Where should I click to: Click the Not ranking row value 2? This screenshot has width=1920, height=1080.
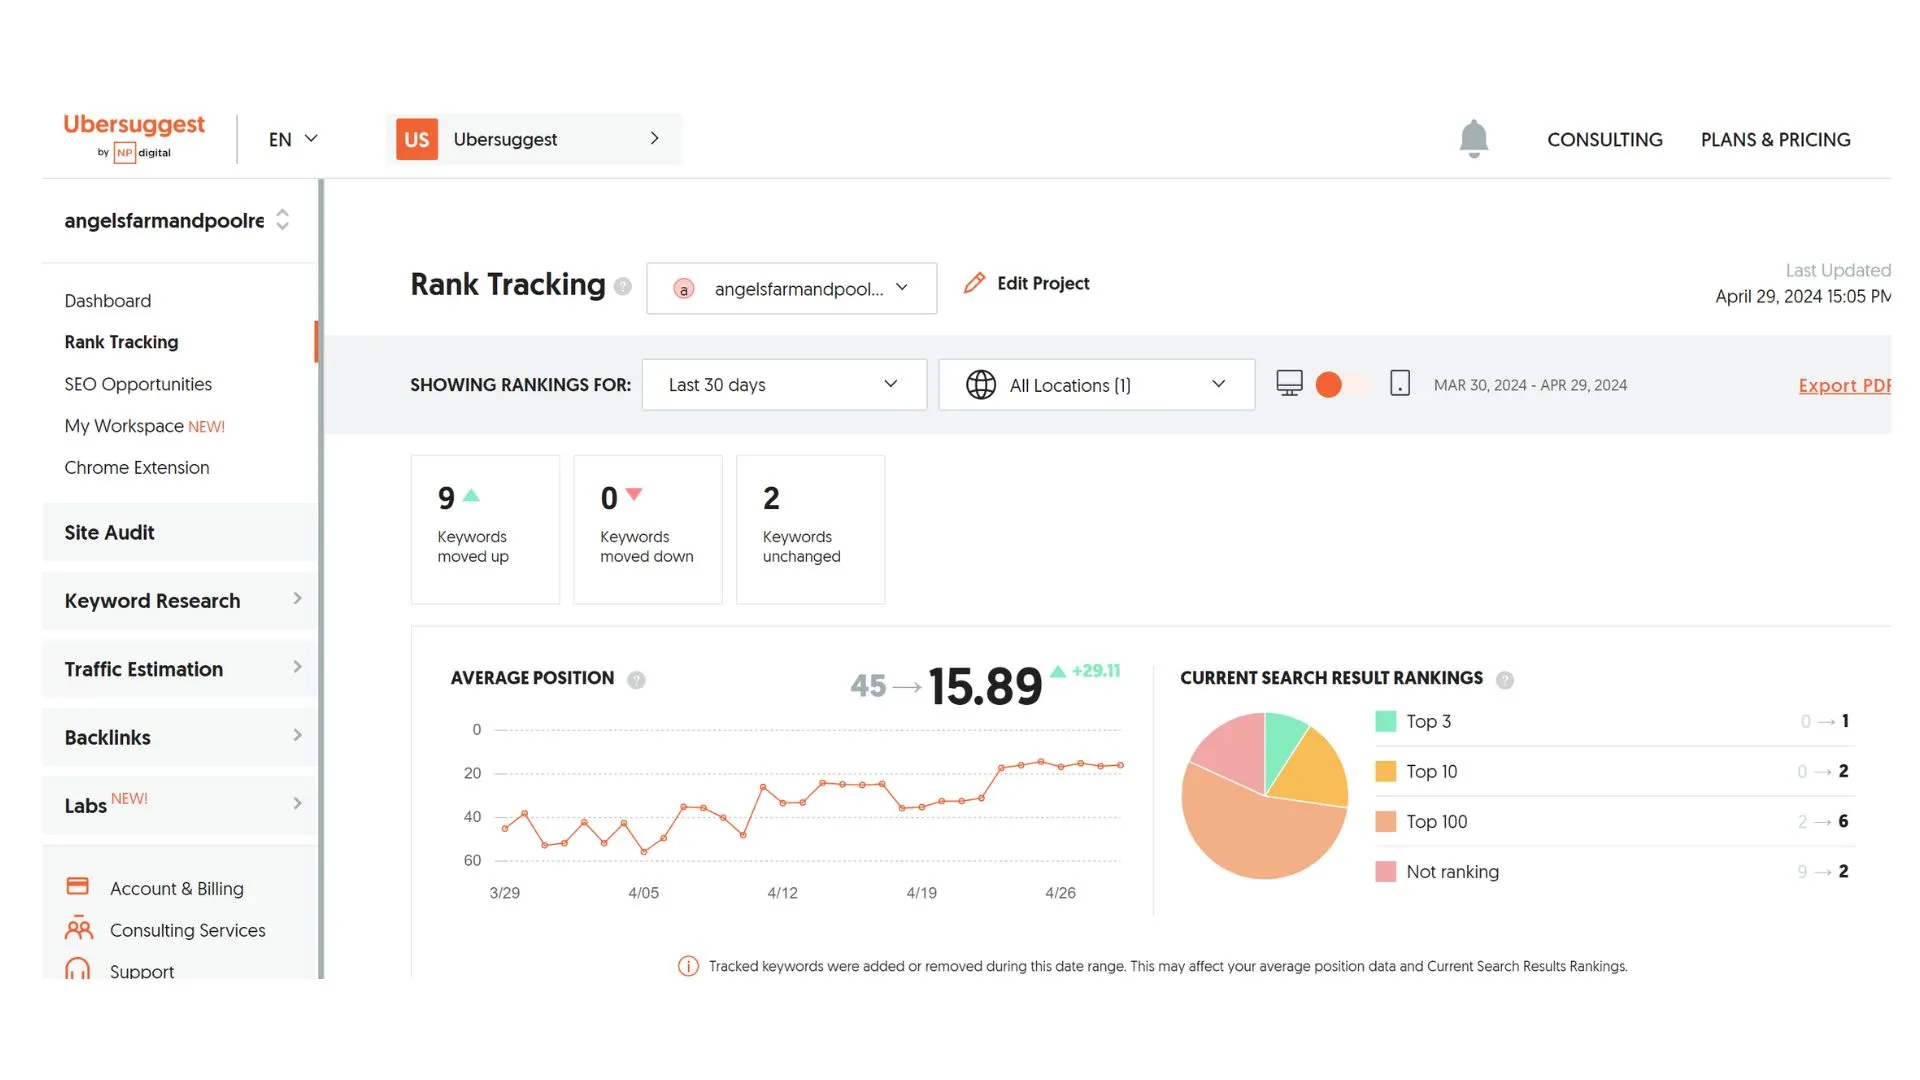[1843, 871]
